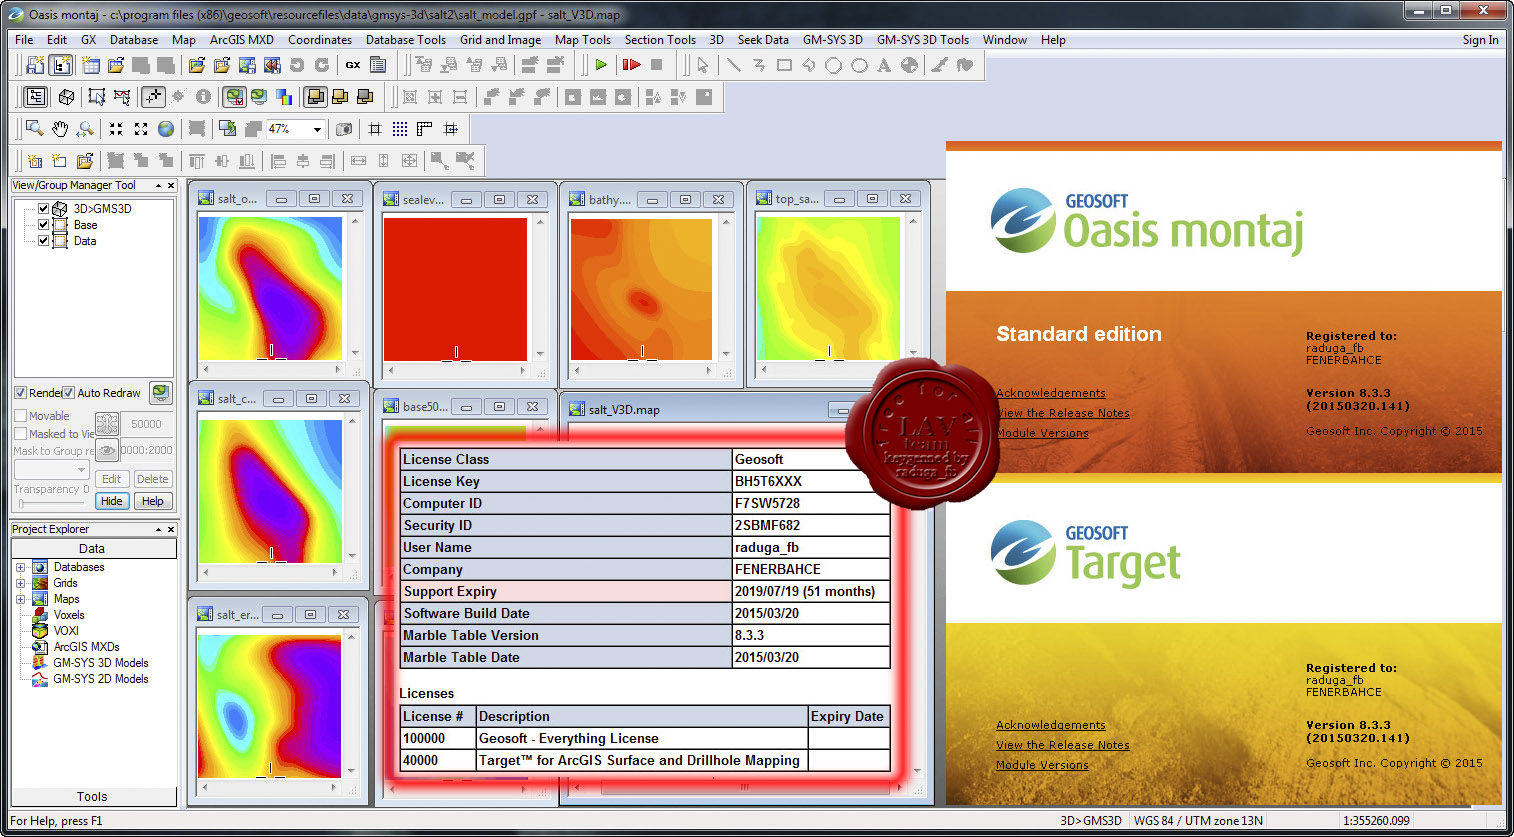The width and height of the screenshot is (1514, 837).
Task: Collapse the View/Group Manager Tool panel arrow
Action: click(158, 186)
